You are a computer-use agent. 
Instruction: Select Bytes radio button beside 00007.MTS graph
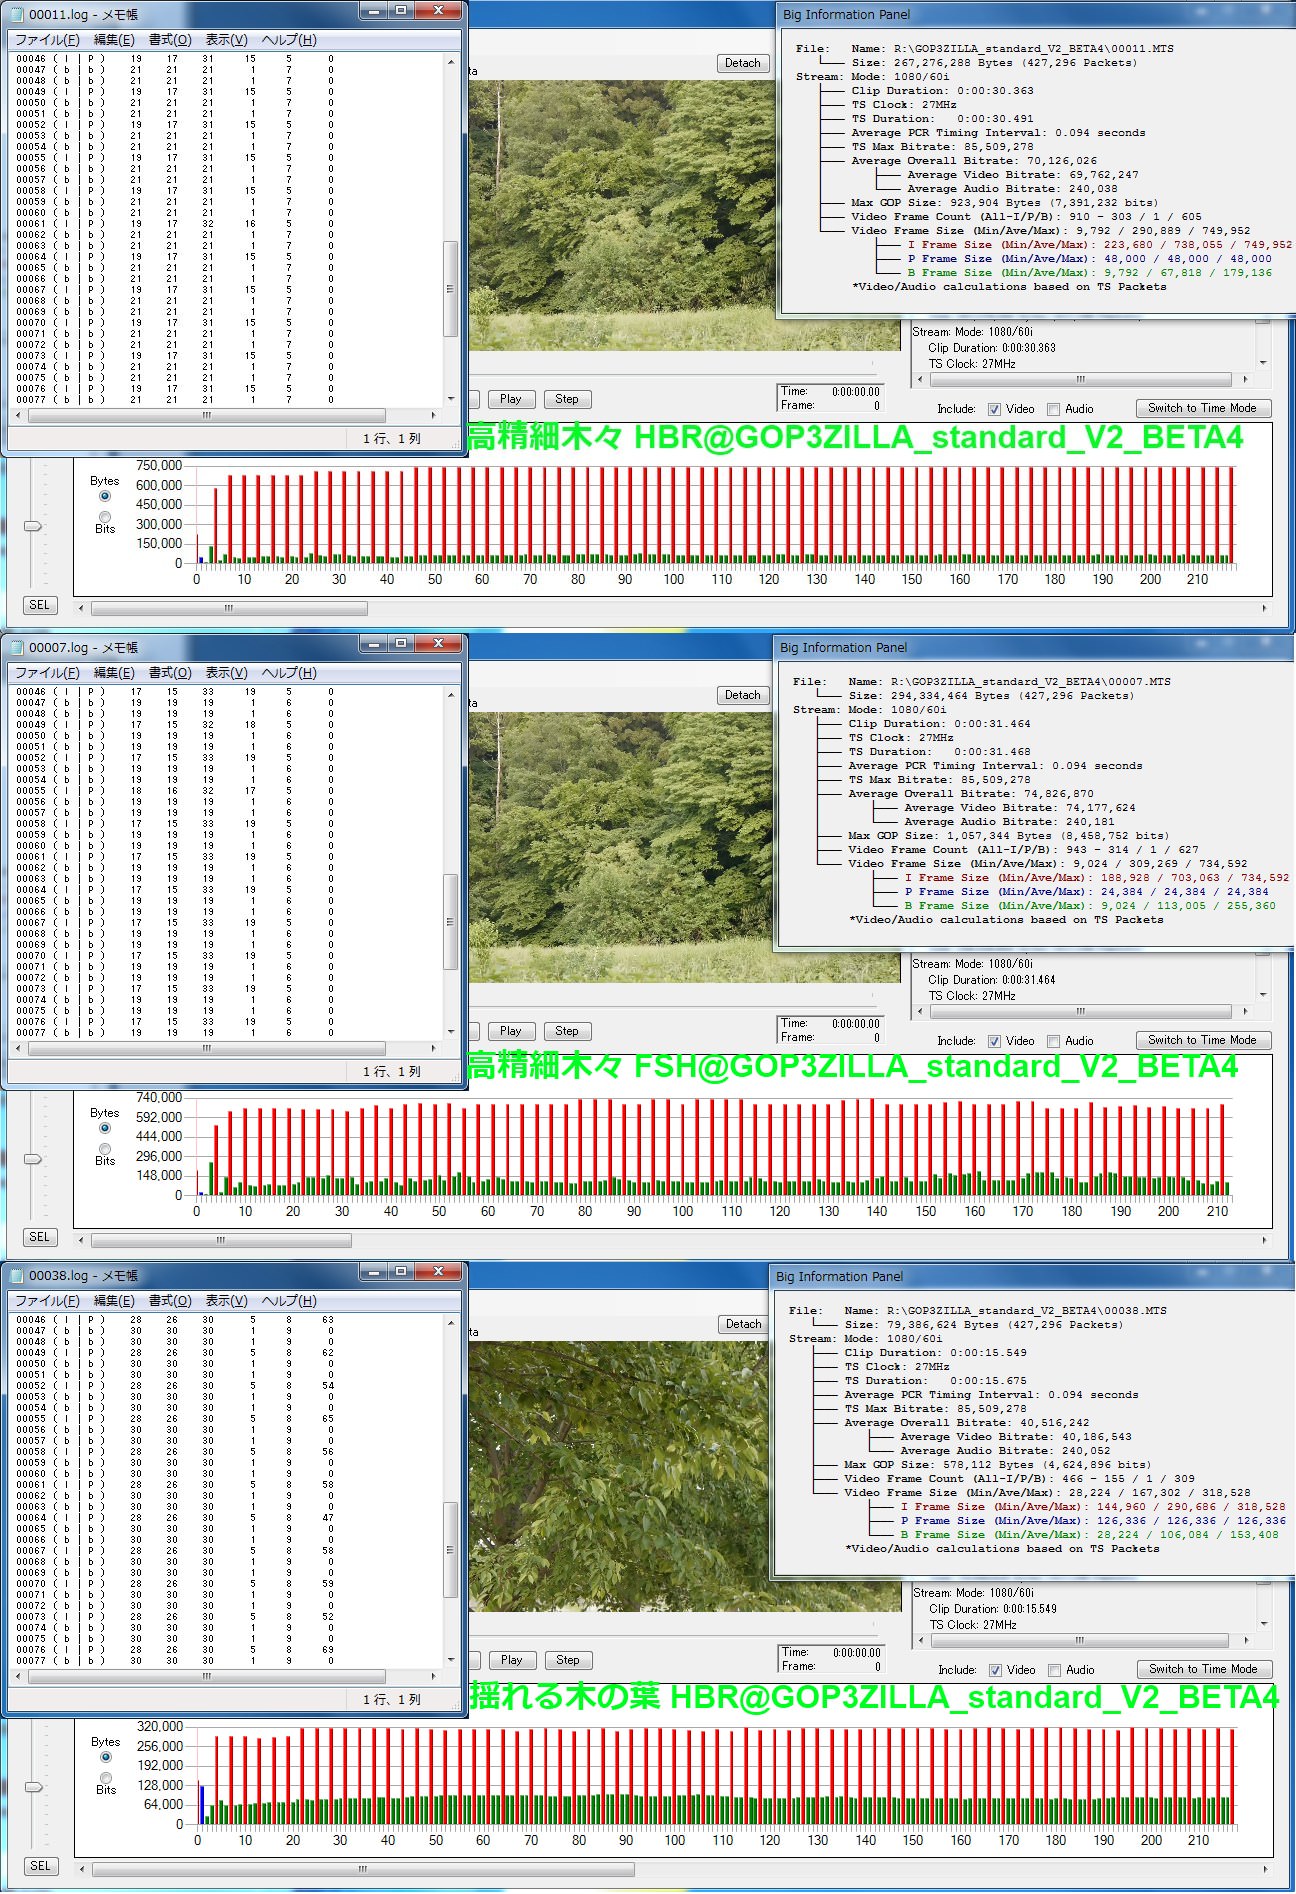coord(105,1128)
